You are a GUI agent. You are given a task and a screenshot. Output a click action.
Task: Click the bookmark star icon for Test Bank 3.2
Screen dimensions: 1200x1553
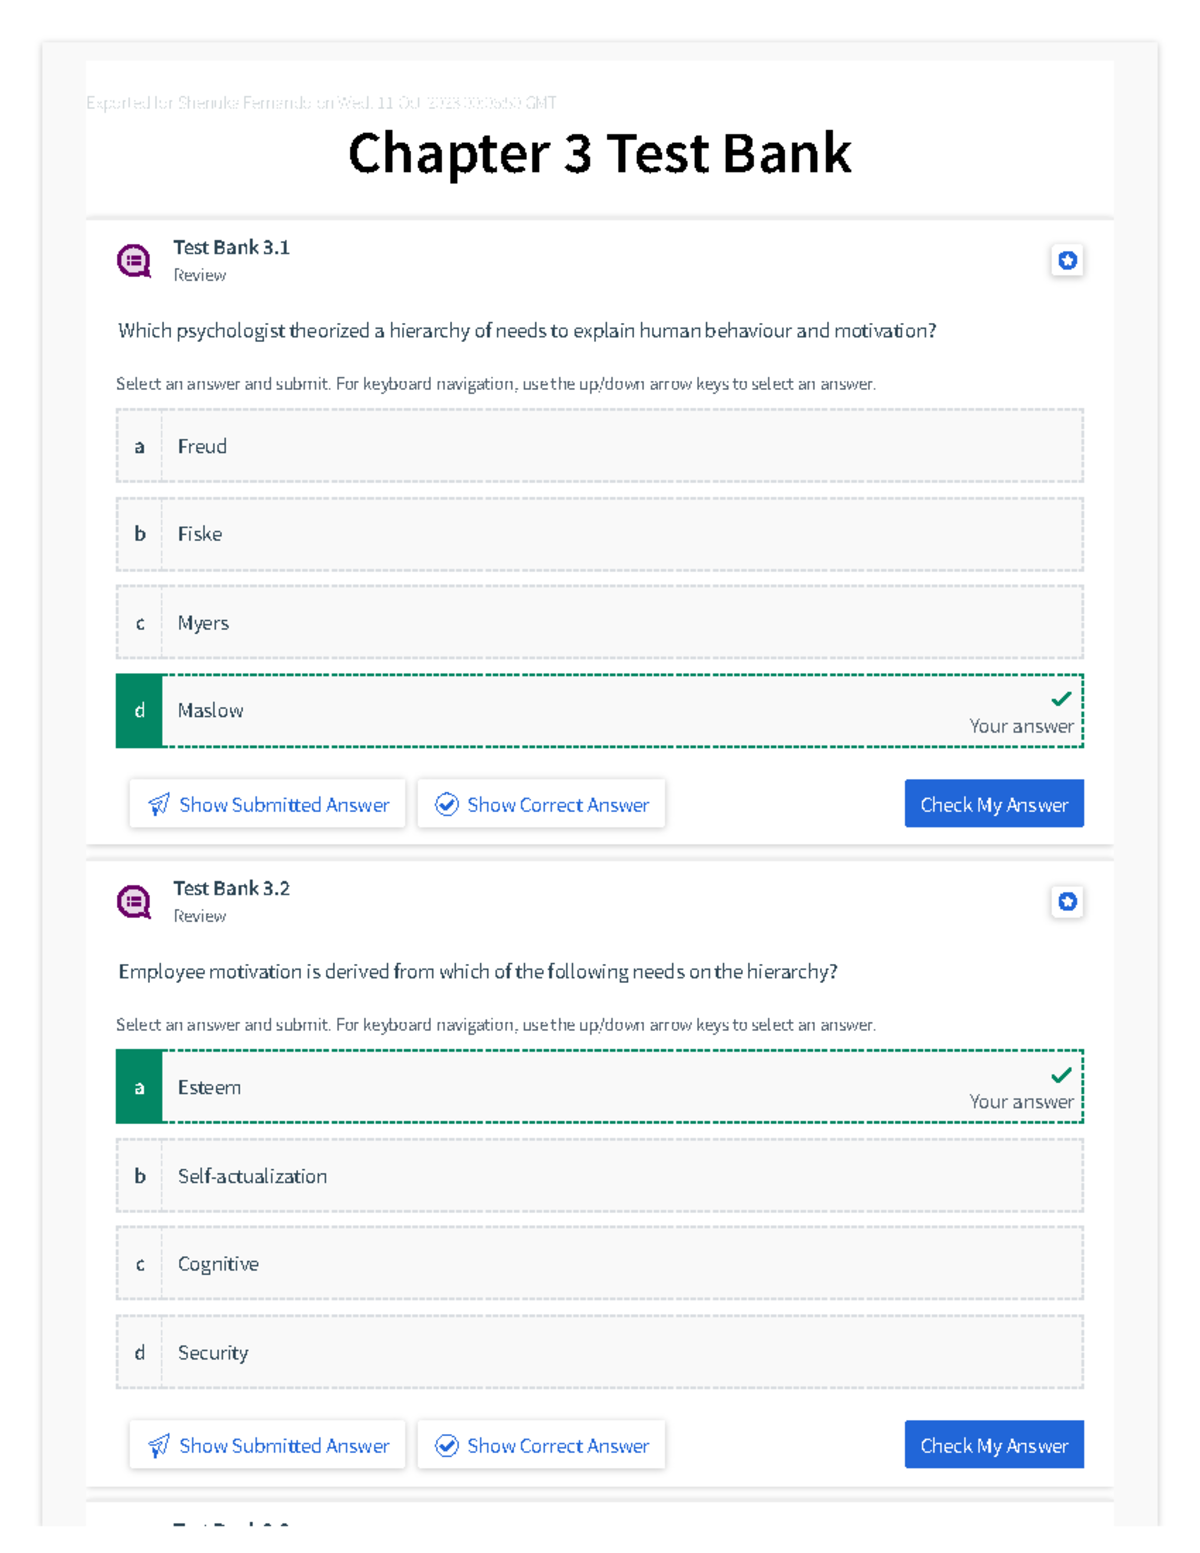click(1067, 901)
